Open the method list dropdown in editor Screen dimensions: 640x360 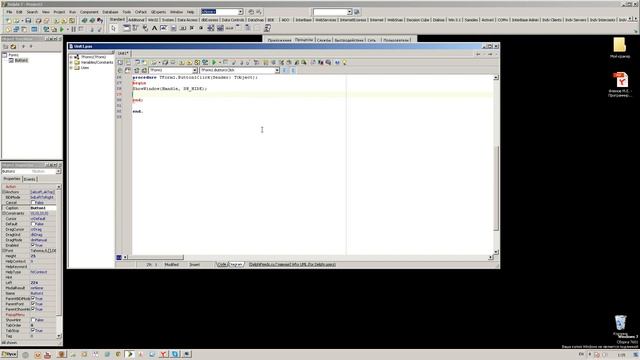tap(277, 70)
